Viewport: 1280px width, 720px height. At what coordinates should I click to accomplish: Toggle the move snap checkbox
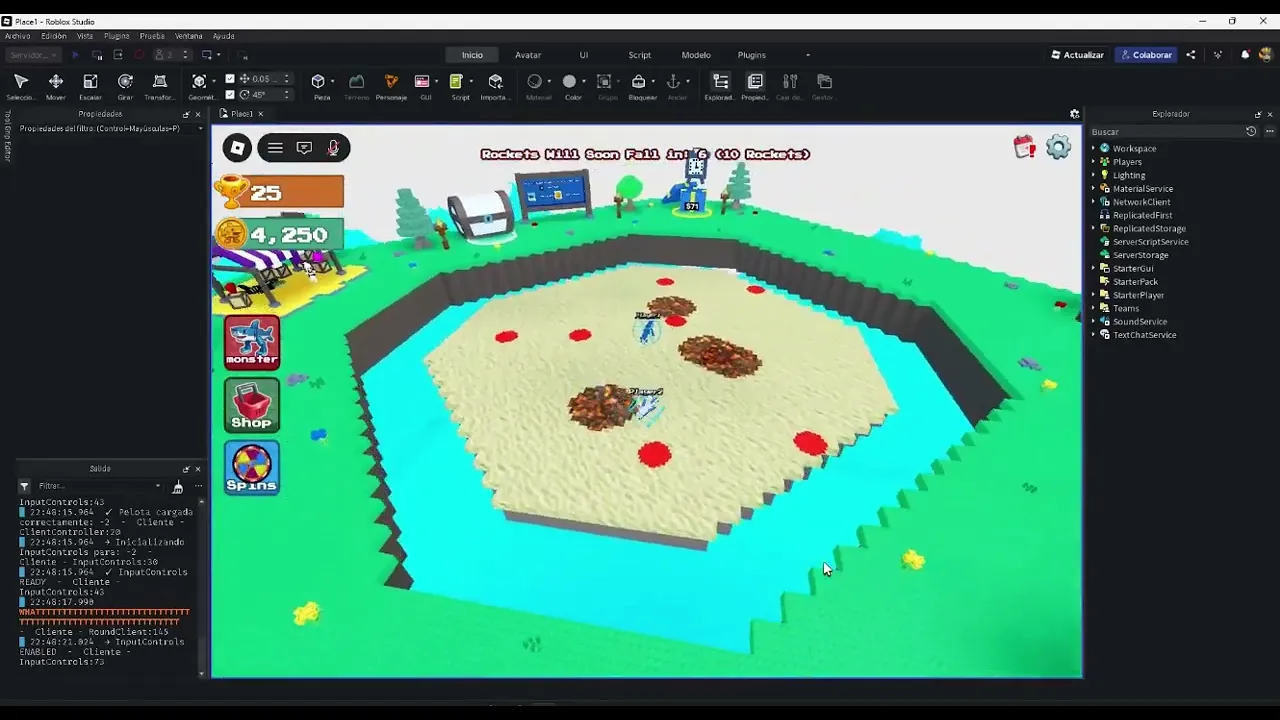pyautogui.click(x=230, y=79)
